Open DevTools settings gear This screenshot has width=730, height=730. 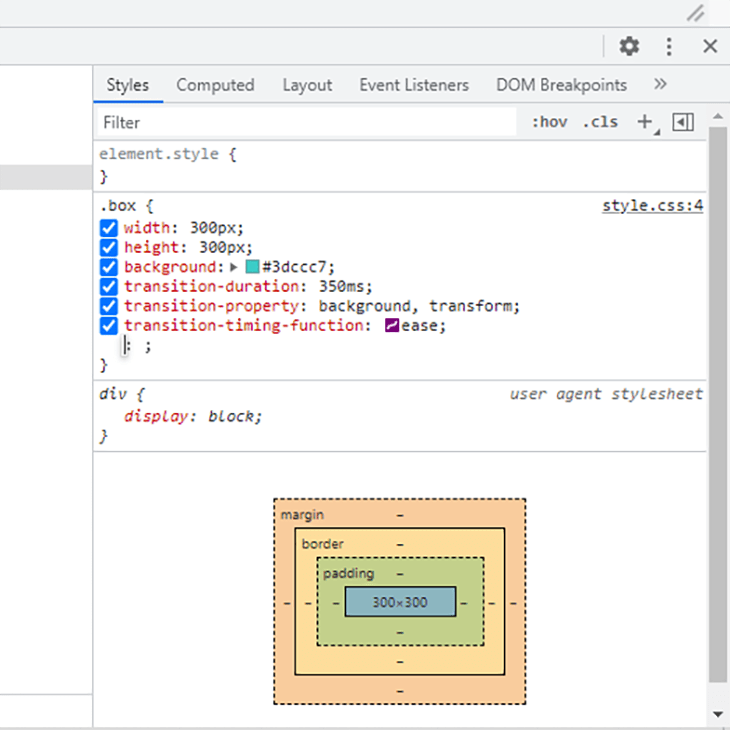coord(629,46)
